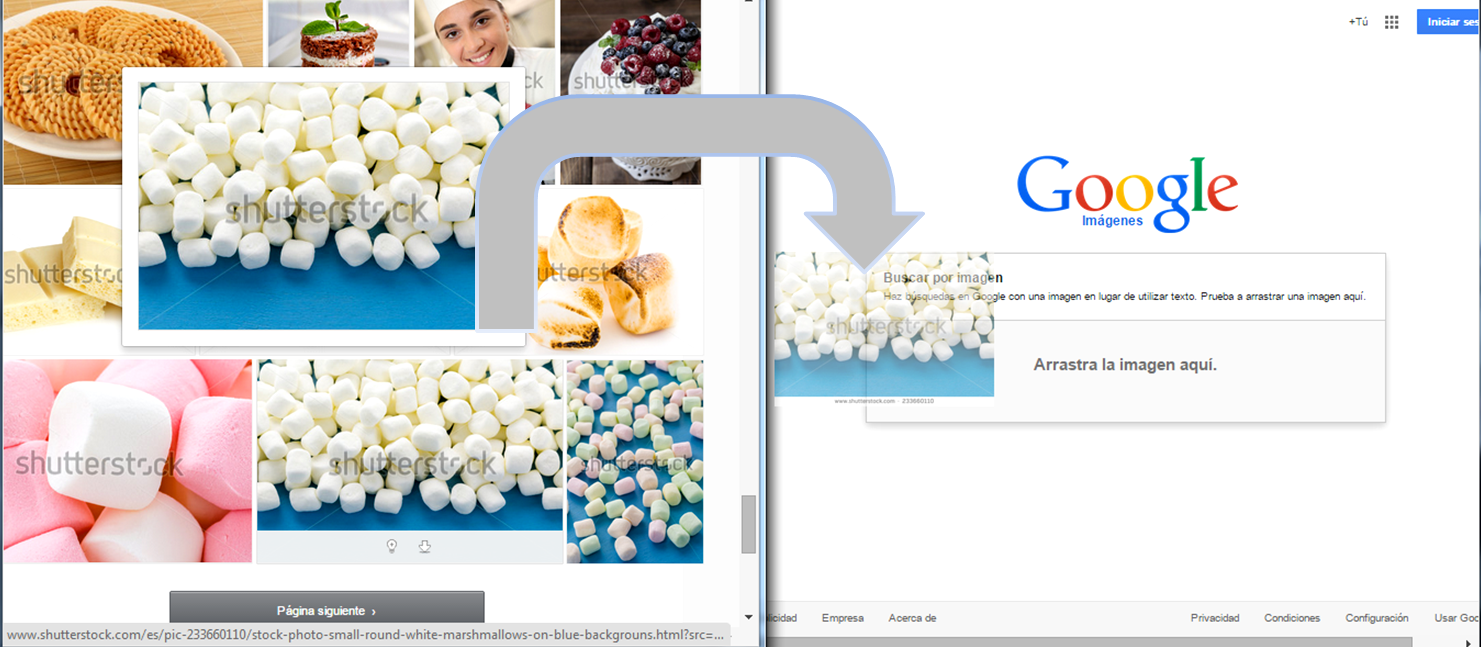The image size is (1481, 648).
Task: Click the Google horizontal scrollbar right arrow
Action: coord(1470,642)
